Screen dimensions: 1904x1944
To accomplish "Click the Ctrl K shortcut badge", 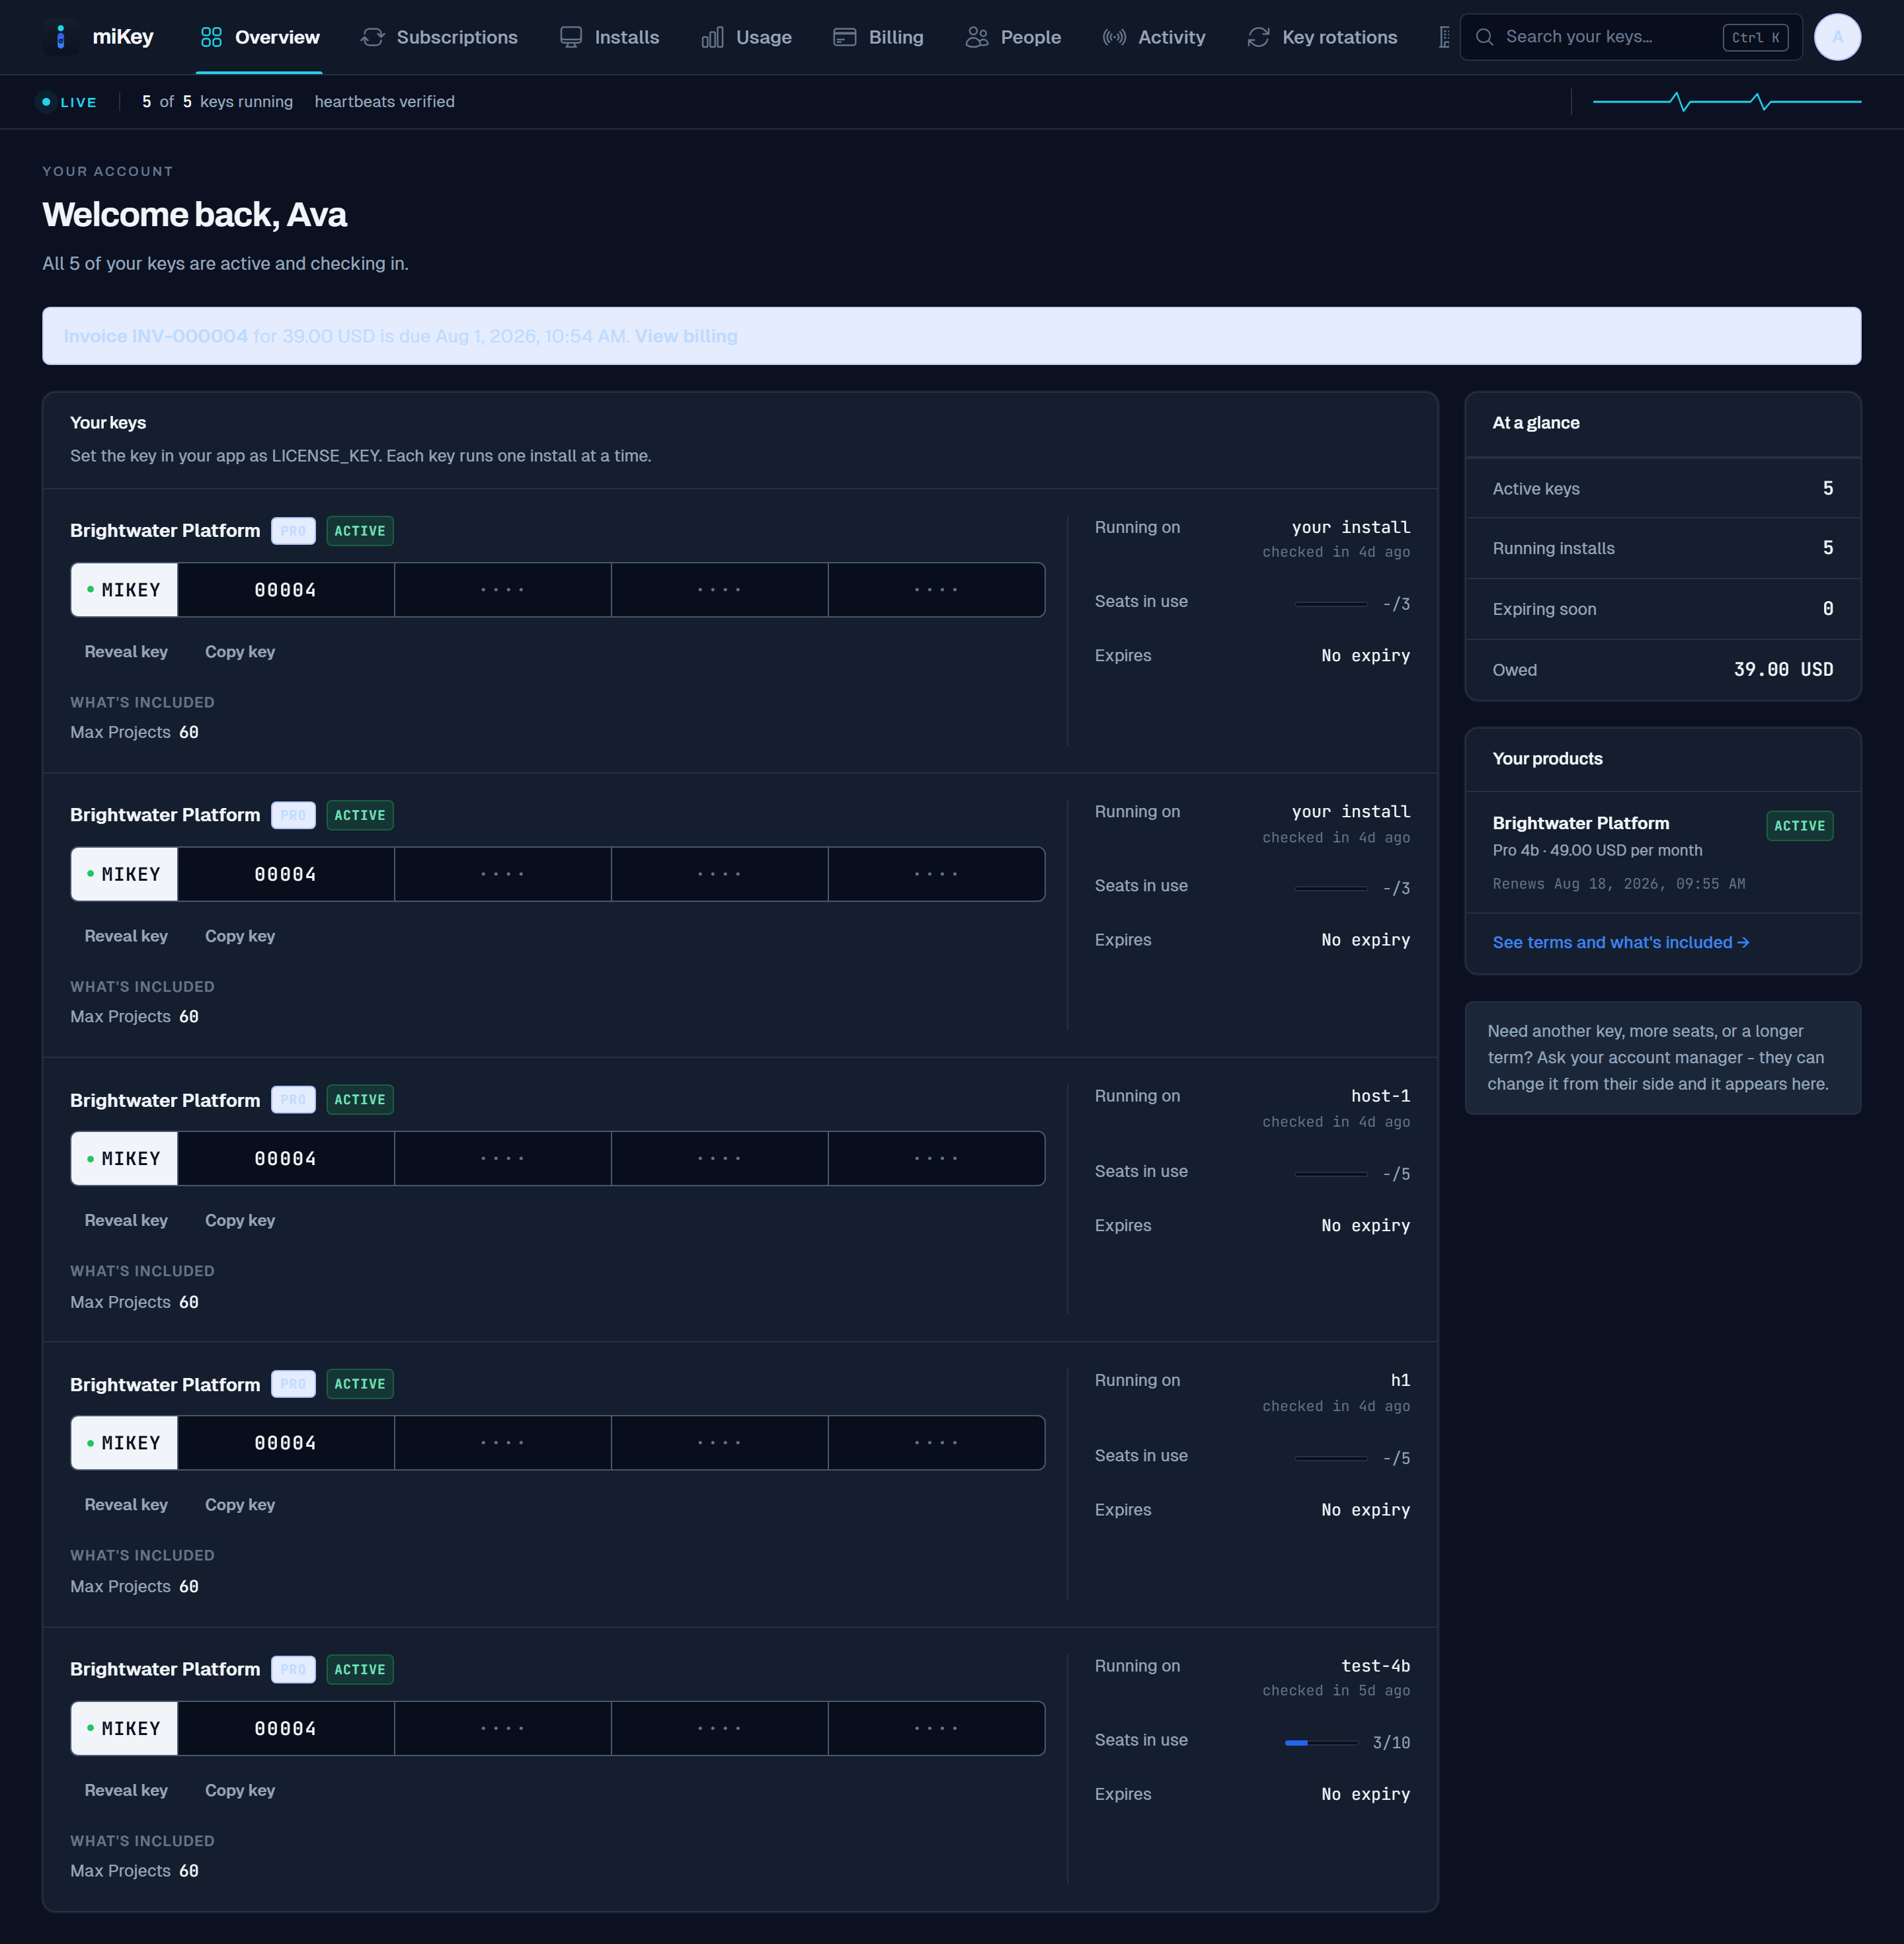I will 1755,37.
